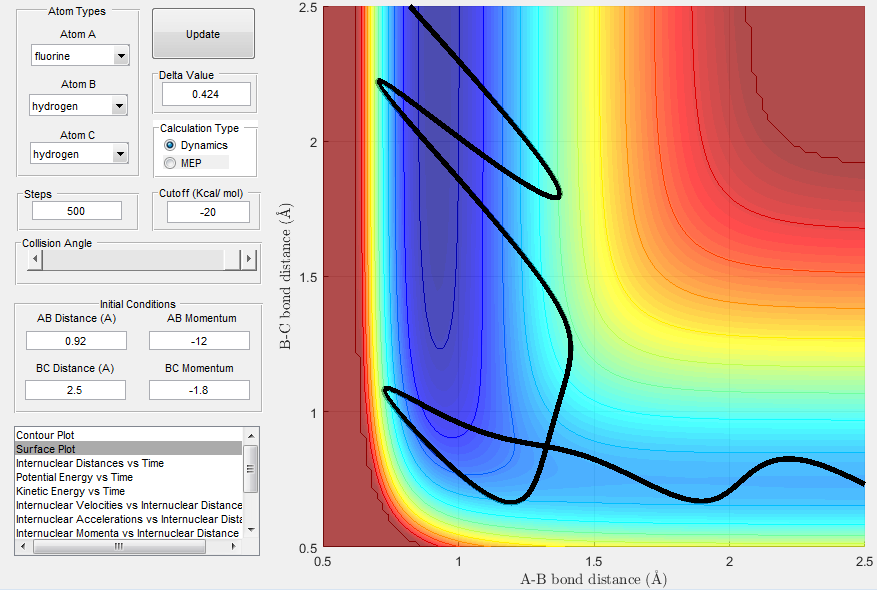
Task: Select Potential Energy vs Time
Action: 129,477
